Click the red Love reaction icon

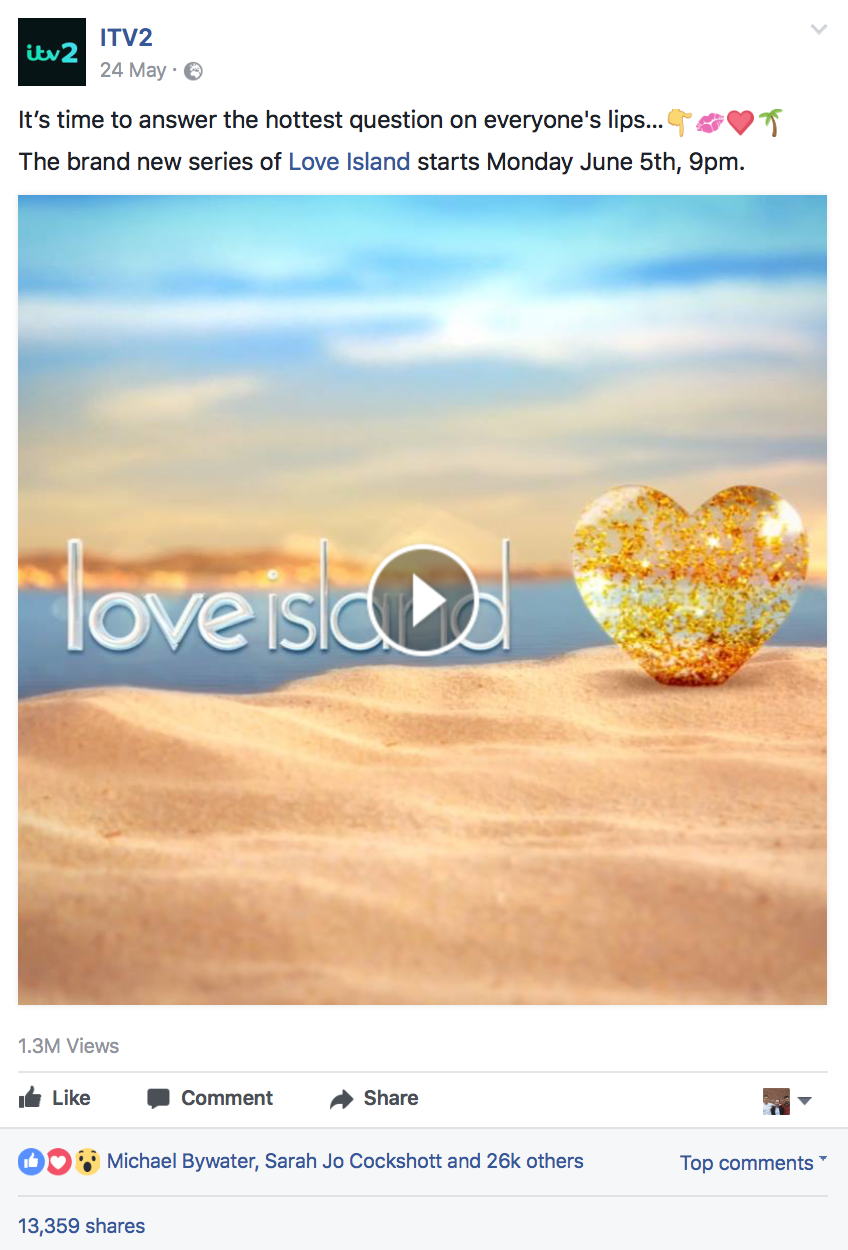point(59,1162)
